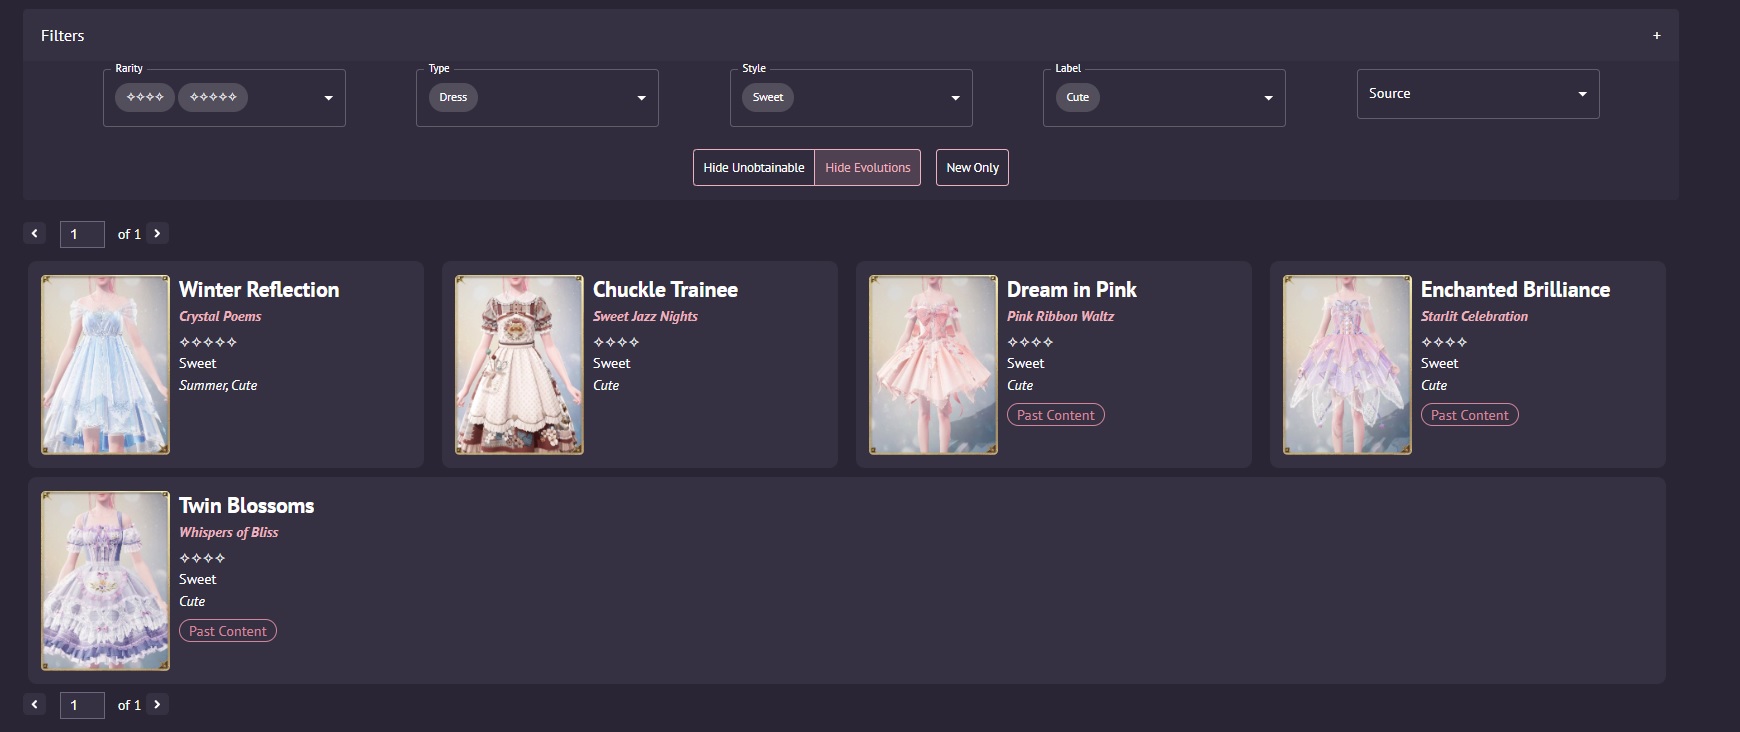Viewport: 1740px width, 732px height.
Task: Open the Whispers of Bliss outfit link
Action: tap(228, 533)
